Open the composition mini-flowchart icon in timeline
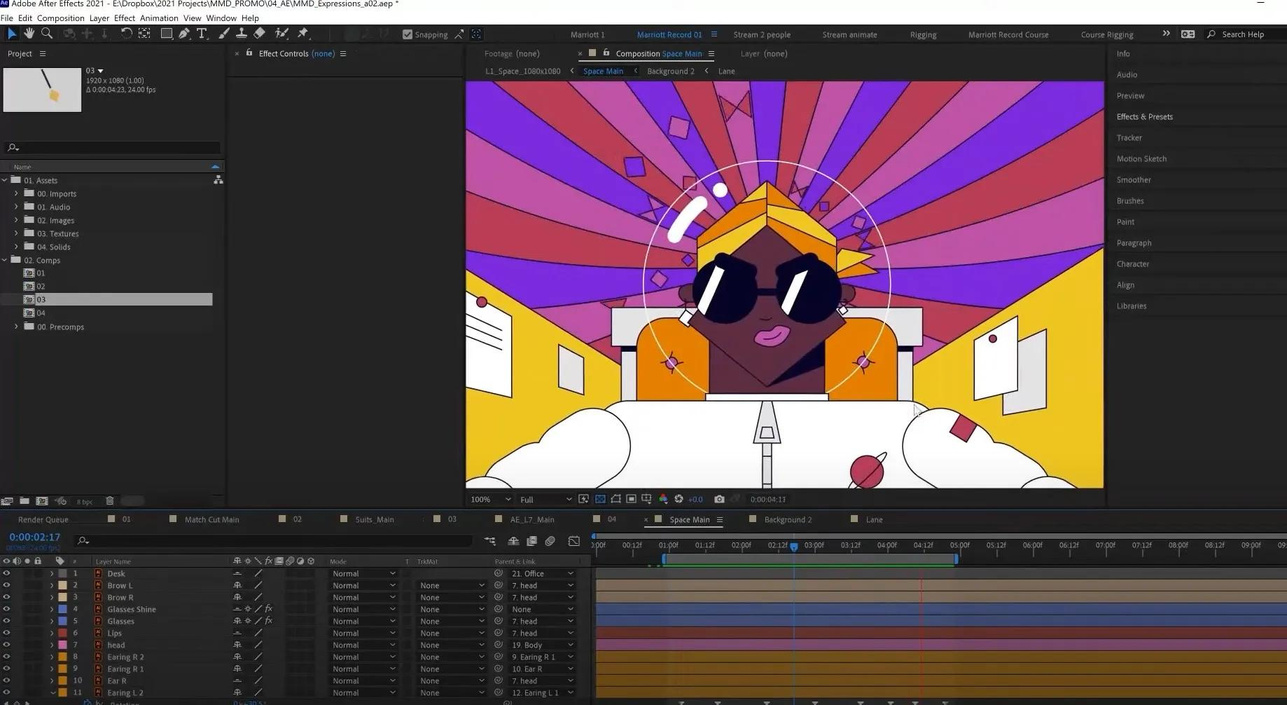1287x705 pixels. click(490, 541)
